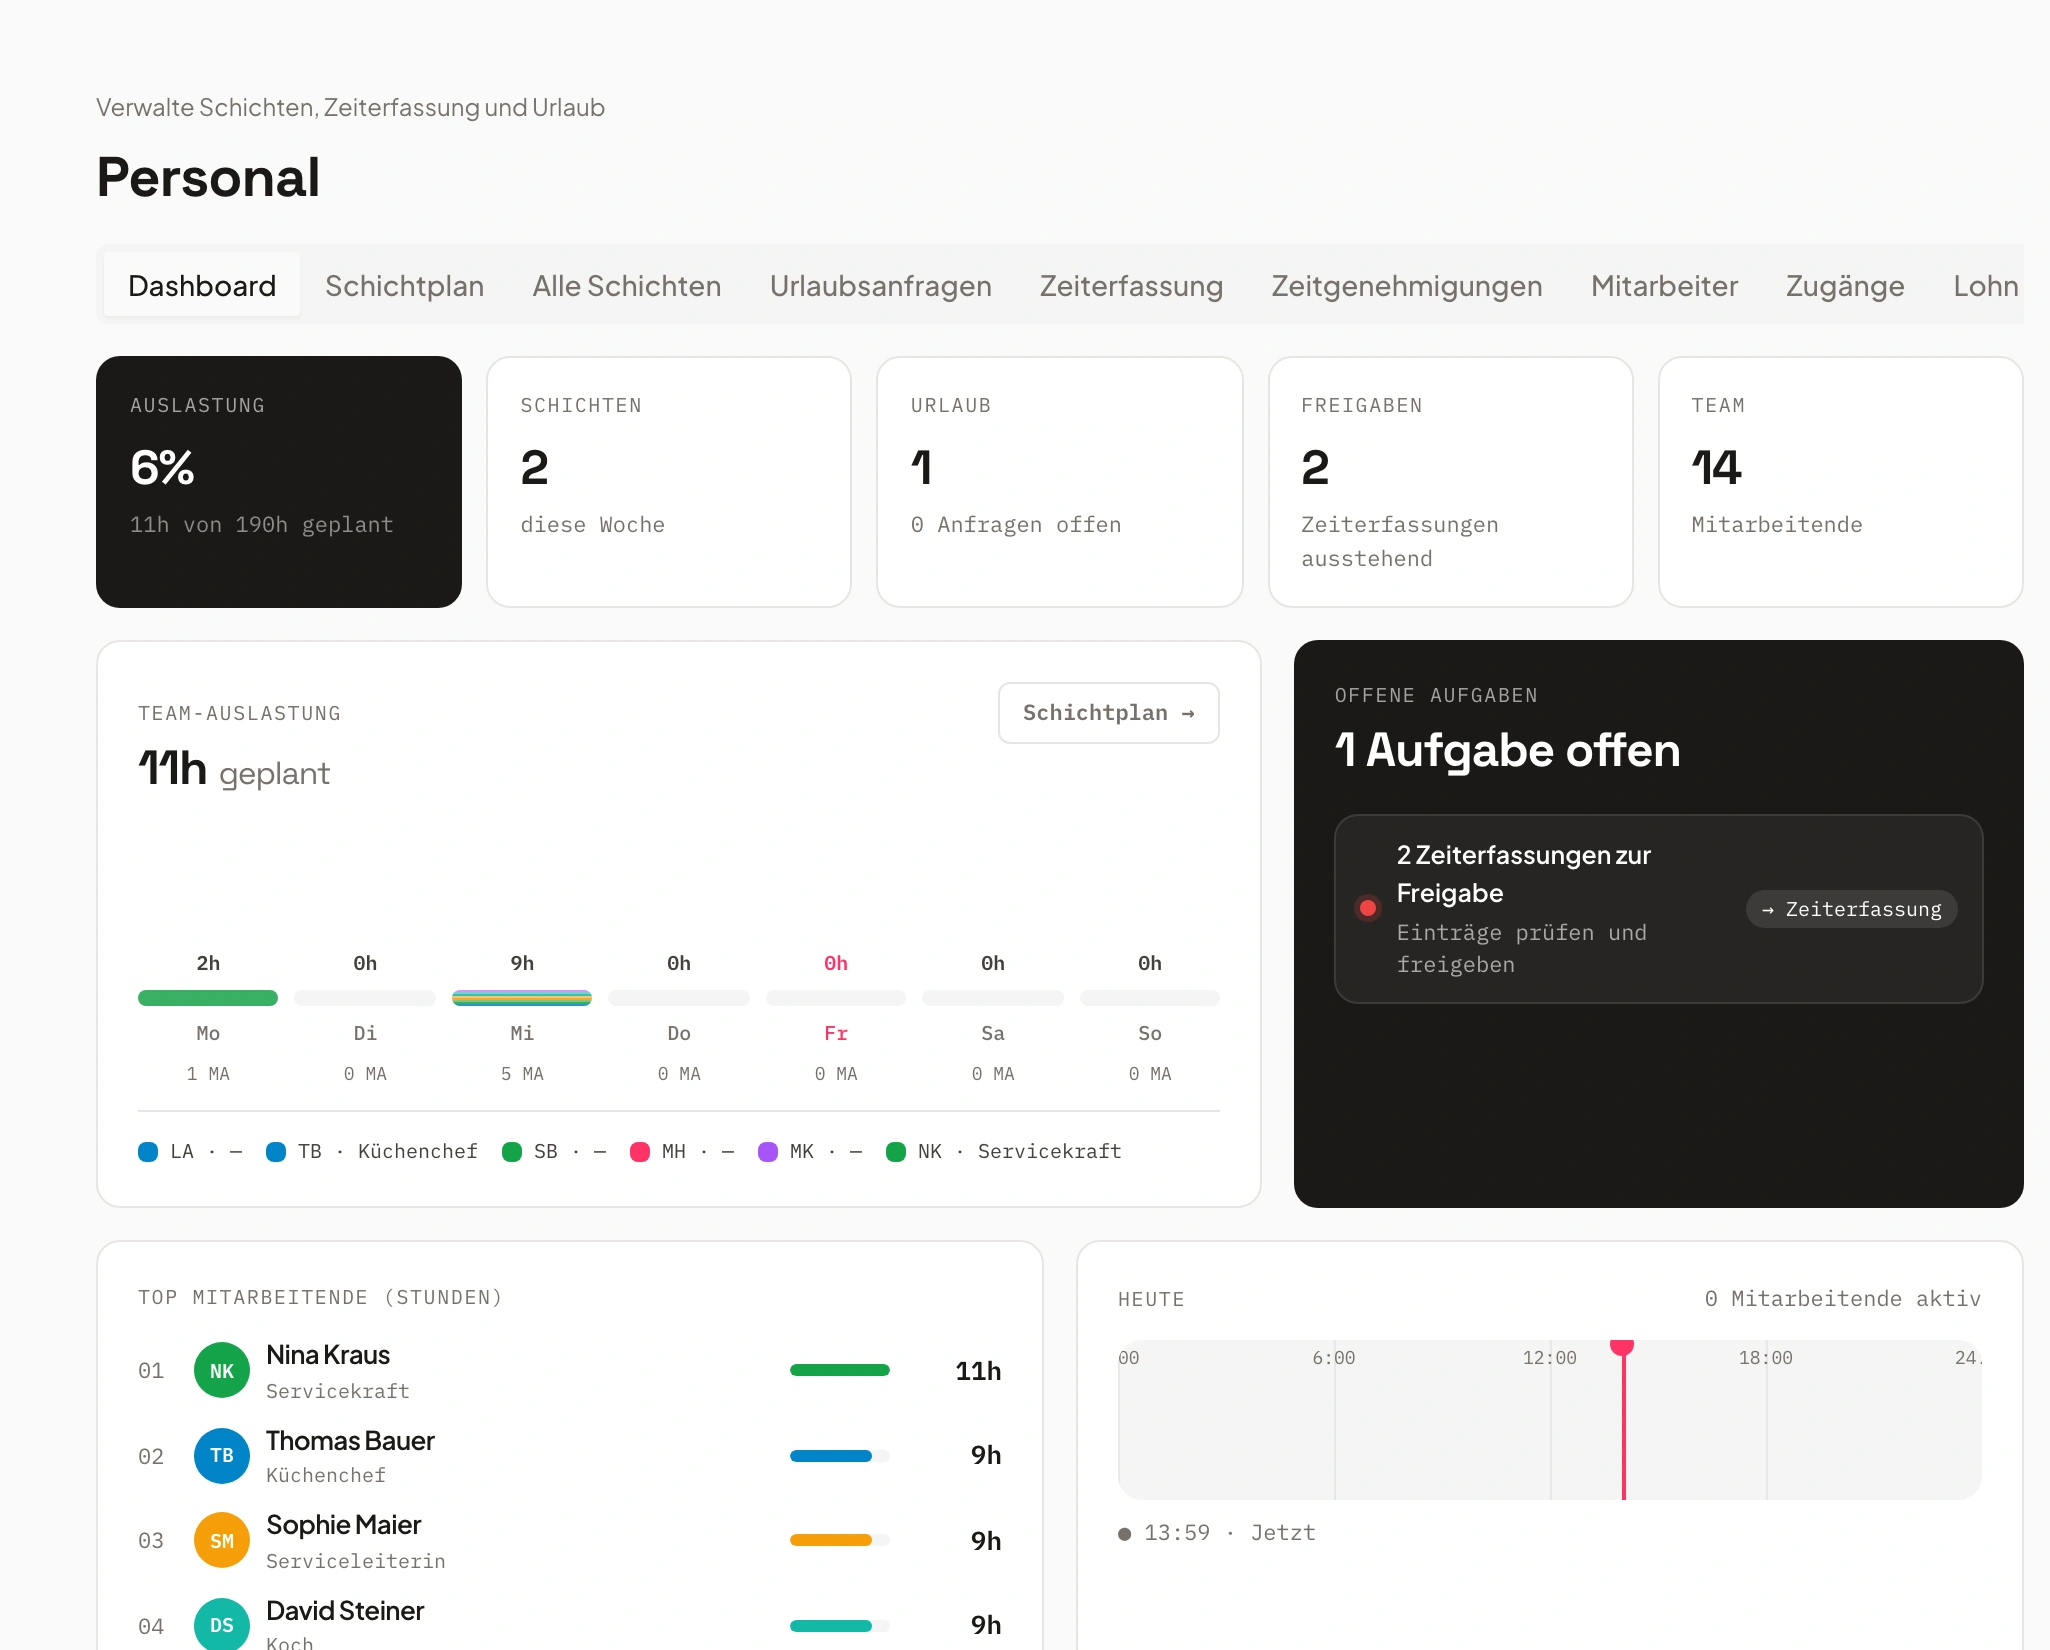Open Sophie Maier's employee entry
Image resolution: width=2050 pixels, height=1650 pixels.
570,1540
